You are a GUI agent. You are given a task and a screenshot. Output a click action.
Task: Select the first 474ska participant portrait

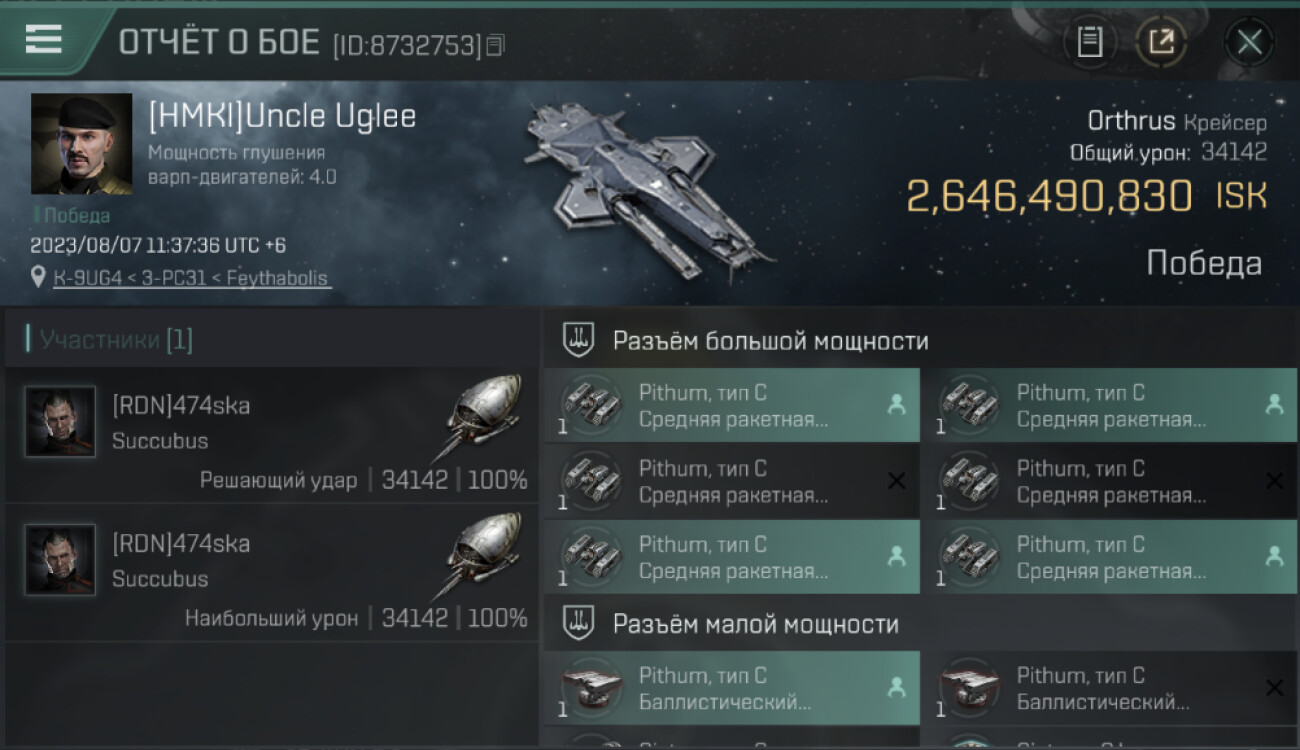click(61, 422)
